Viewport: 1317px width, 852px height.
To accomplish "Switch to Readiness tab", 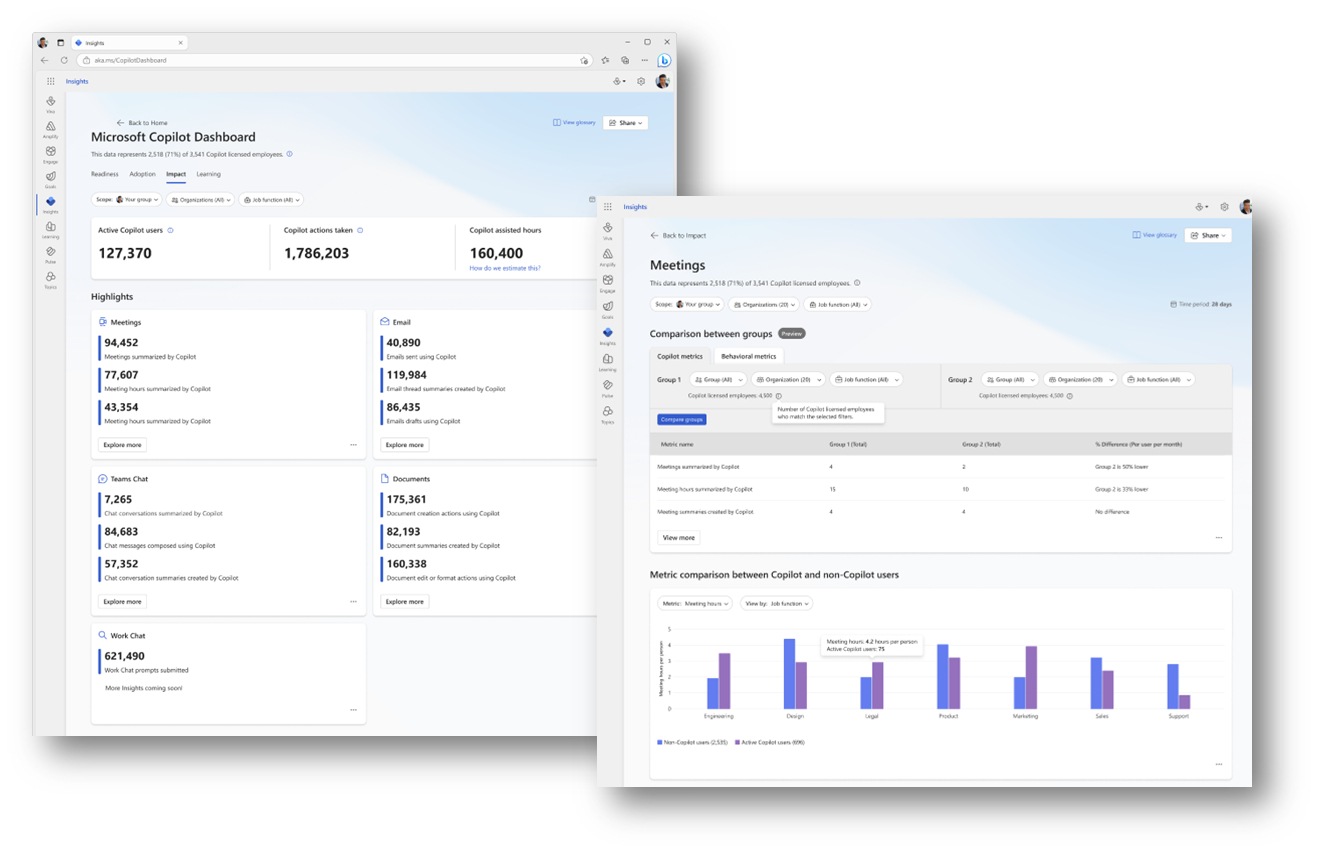I will click(x=105, y=174).
